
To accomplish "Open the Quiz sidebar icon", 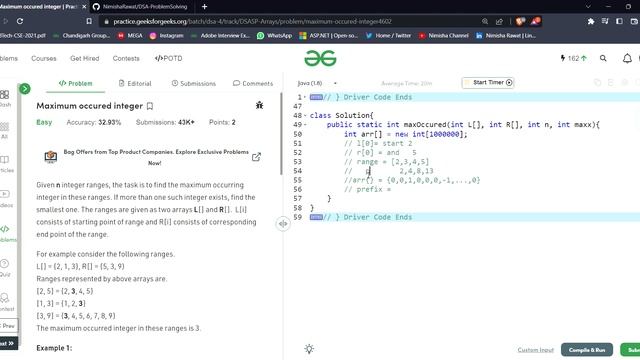I will pos(4,268).
